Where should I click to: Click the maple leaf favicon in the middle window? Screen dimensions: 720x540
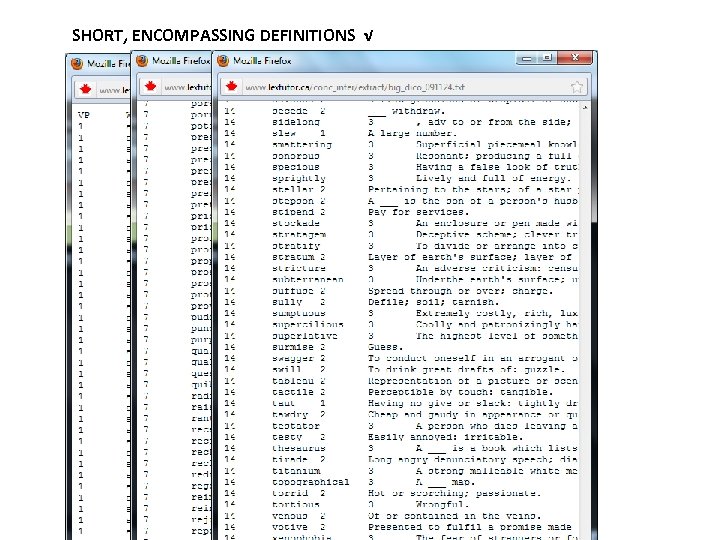[151, 86]
